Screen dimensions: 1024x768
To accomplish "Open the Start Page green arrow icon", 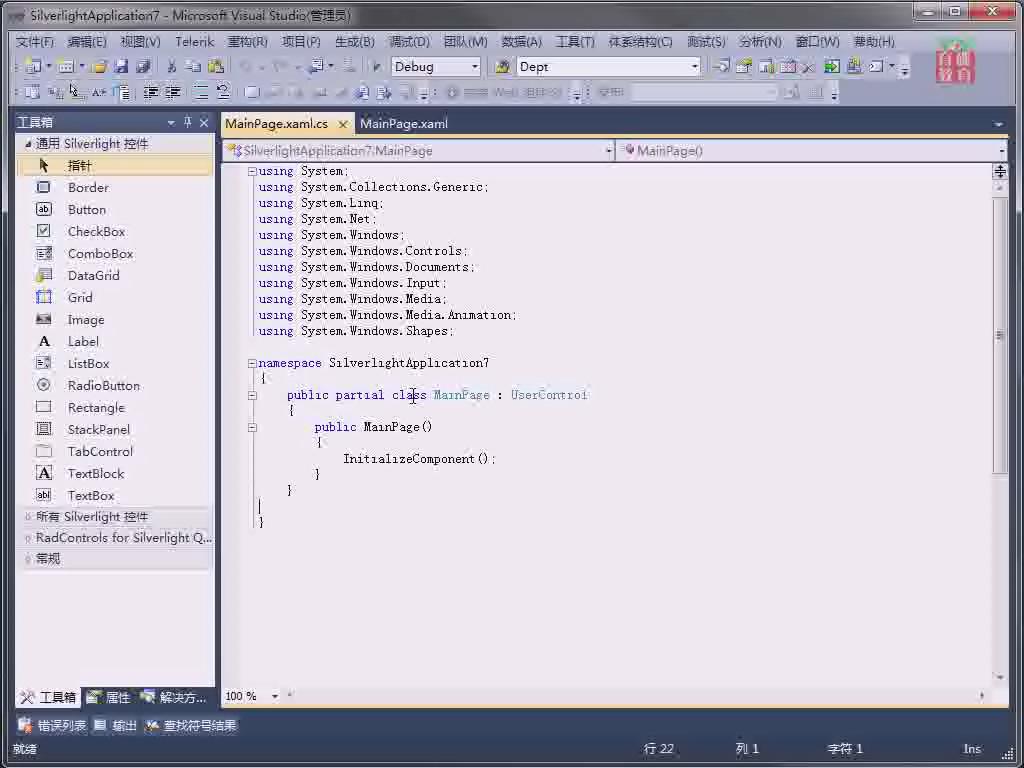I will pyautogui.click(x=831, y=67).
